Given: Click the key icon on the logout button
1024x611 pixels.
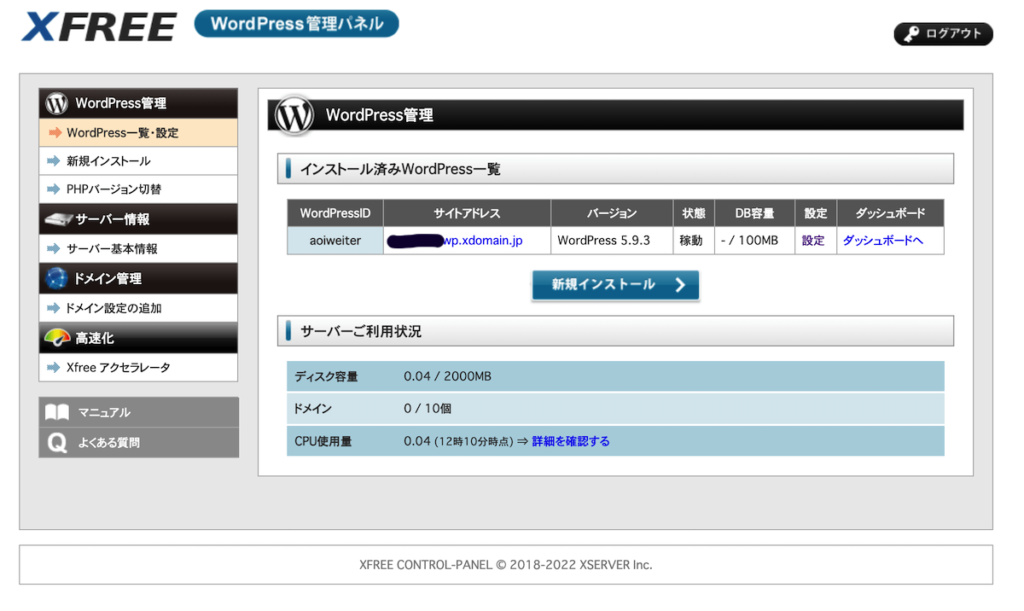Looking at the screenshot, I should point(911,34).
